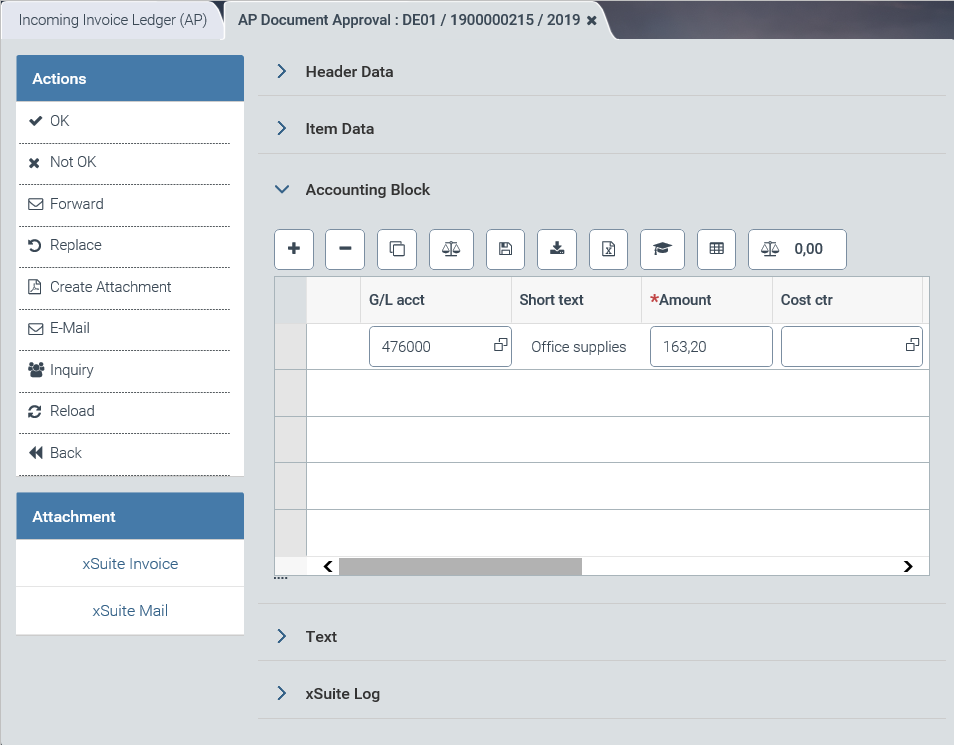Approve document with OK action
This screenshot has height=745, width=954.
60,121
